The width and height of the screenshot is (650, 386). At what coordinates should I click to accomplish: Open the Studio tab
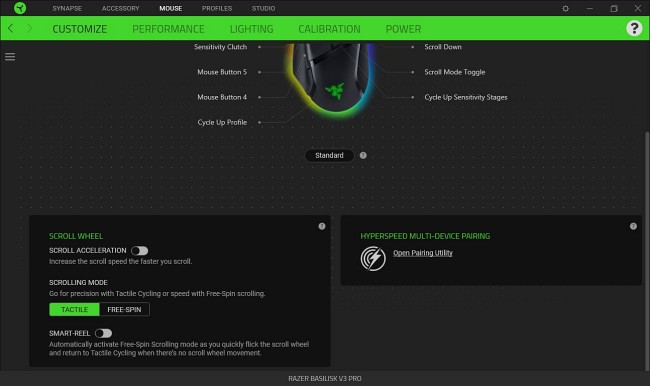coord(263,8)
